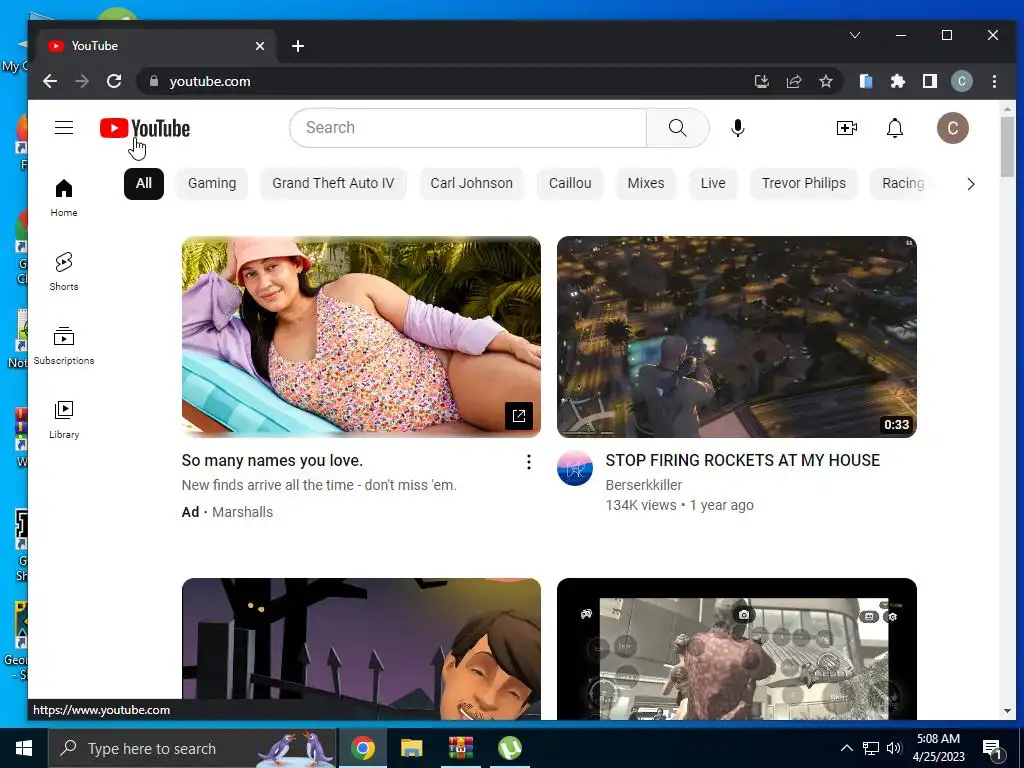
Task: Select the Grand Theft Auto IV chip
Action: [333, 184]
